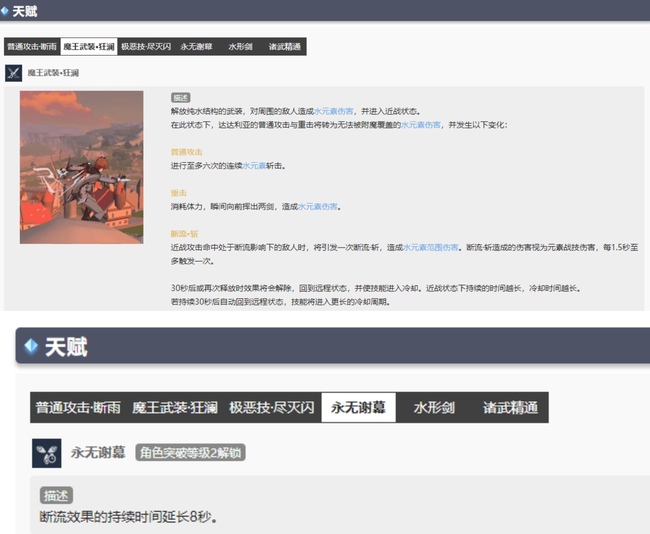Click the diamond icon in the upper 天赋 header
The image size is (650, 534).
point(5,10)
